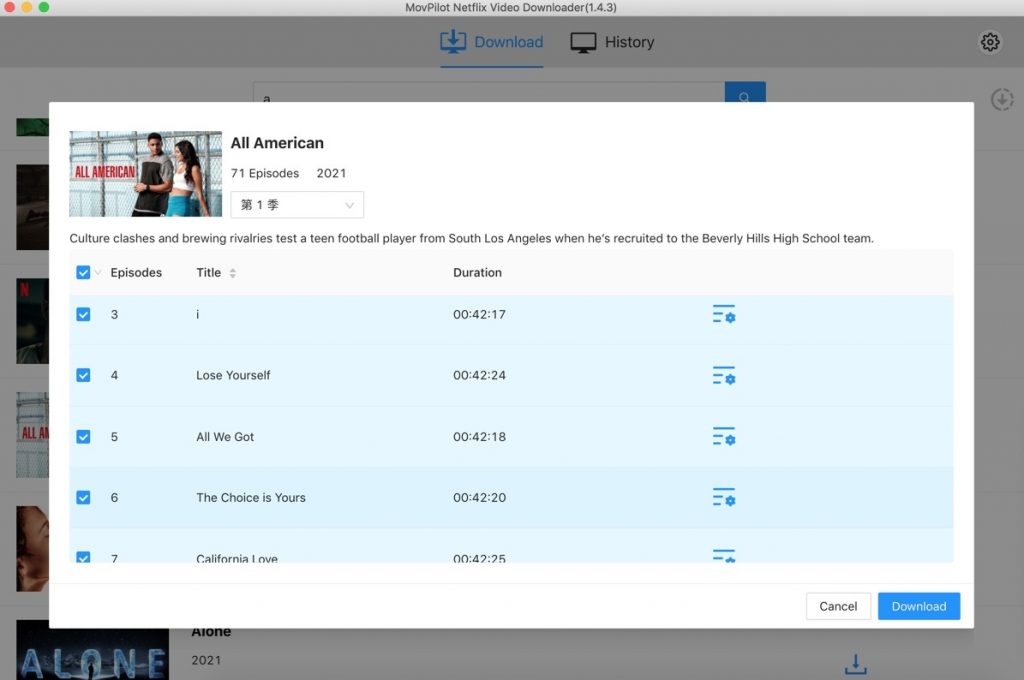Click the search magnifier button
Viewport: 1024px width, 680px height.
click(744, 92)
